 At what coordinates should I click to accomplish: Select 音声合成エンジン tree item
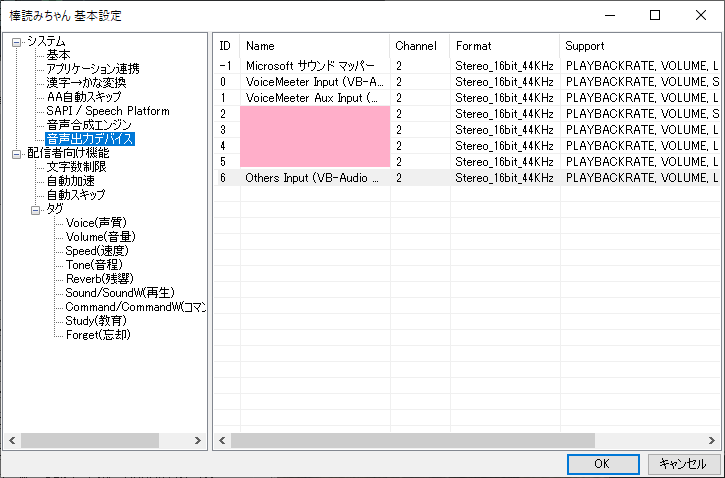[x=89, y=125]
